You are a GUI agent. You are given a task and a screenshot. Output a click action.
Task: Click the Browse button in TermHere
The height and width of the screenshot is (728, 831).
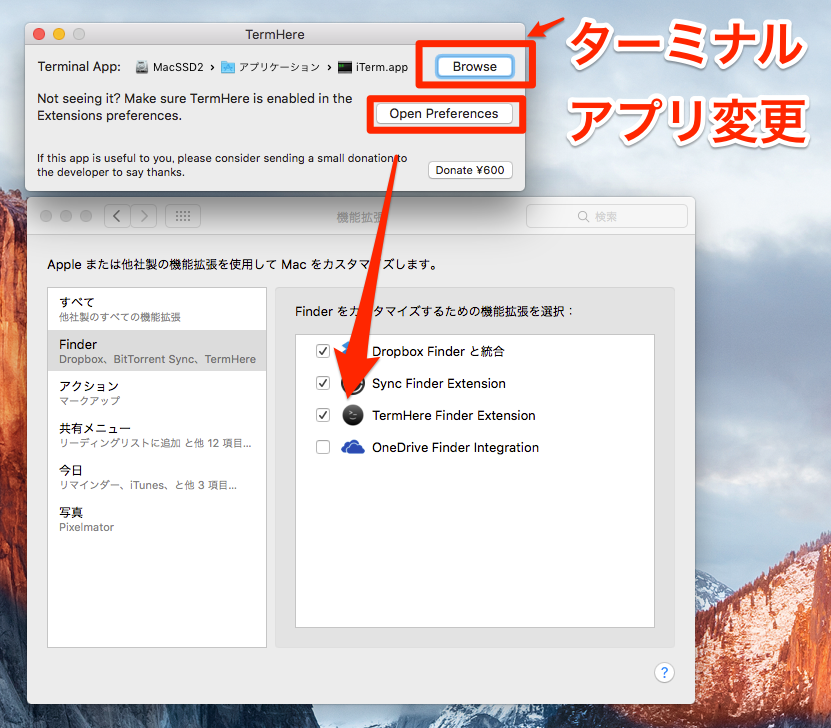point(474,67)
